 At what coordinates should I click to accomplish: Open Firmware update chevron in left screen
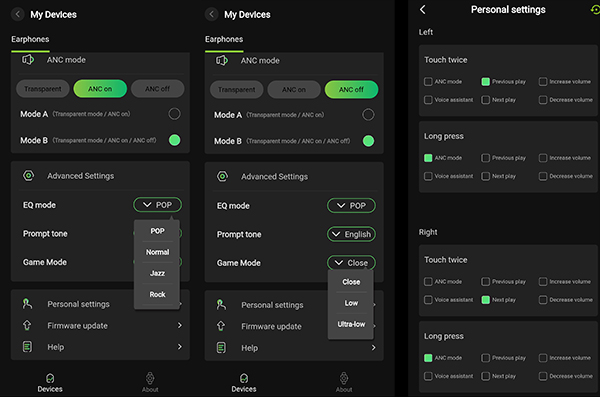tap(179, 325)
